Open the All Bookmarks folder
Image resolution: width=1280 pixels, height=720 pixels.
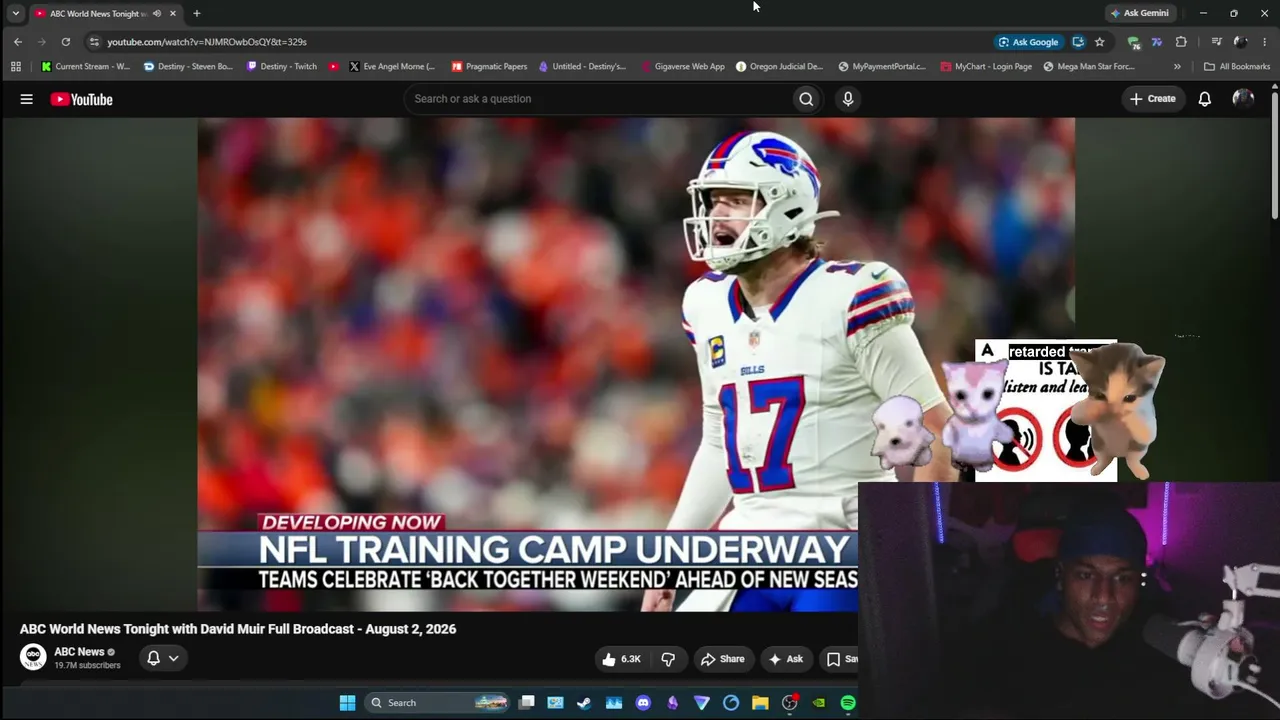1237,67
